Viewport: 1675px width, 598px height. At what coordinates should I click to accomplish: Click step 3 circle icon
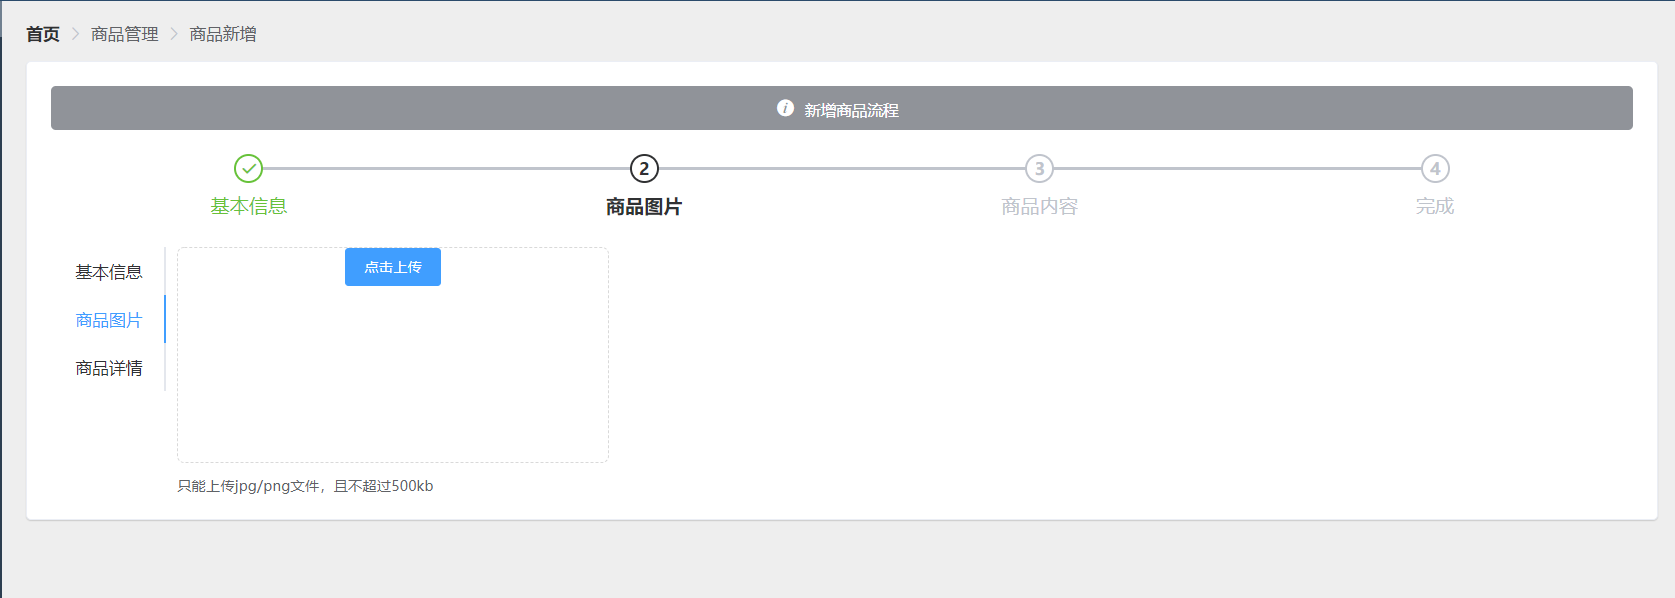click(1040, 168)
